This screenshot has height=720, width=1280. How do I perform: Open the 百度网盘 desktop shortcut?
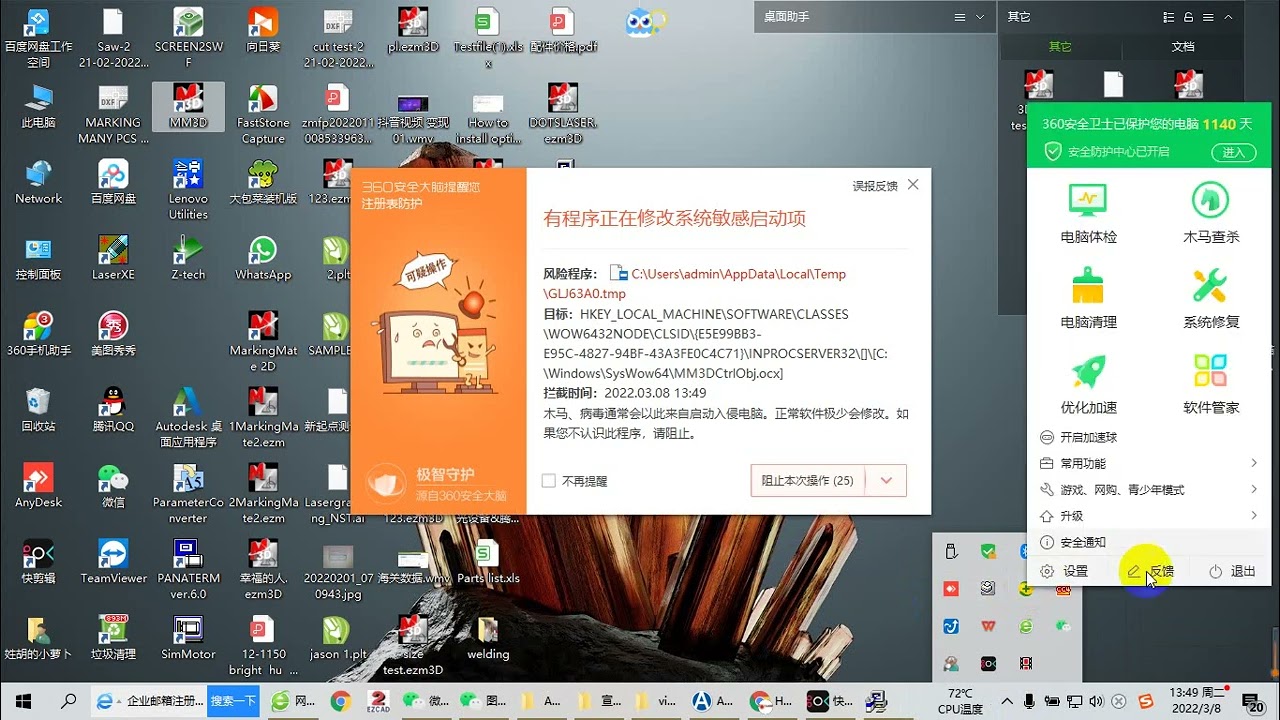(113, 182)
